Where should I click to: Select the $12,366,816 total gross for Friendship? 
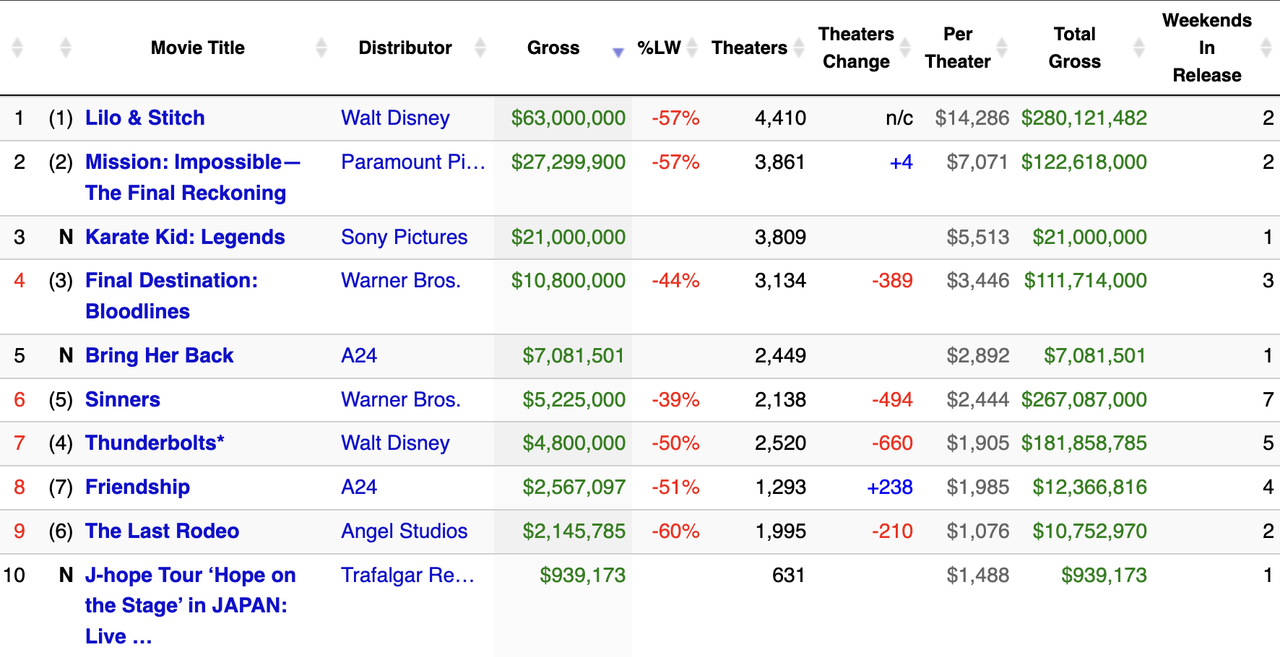(1090, 487)
